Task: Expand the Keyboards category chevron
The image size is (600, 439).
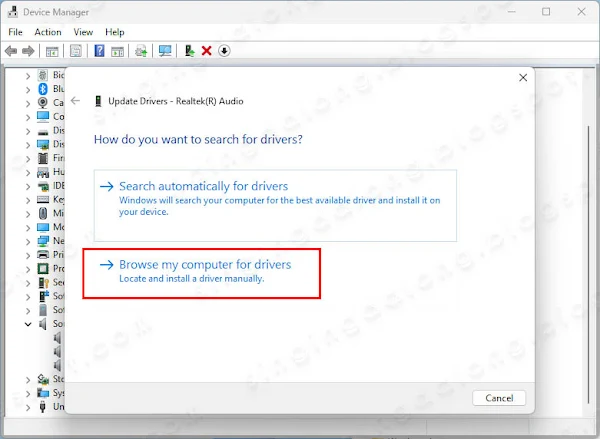Action: (28, 200)
